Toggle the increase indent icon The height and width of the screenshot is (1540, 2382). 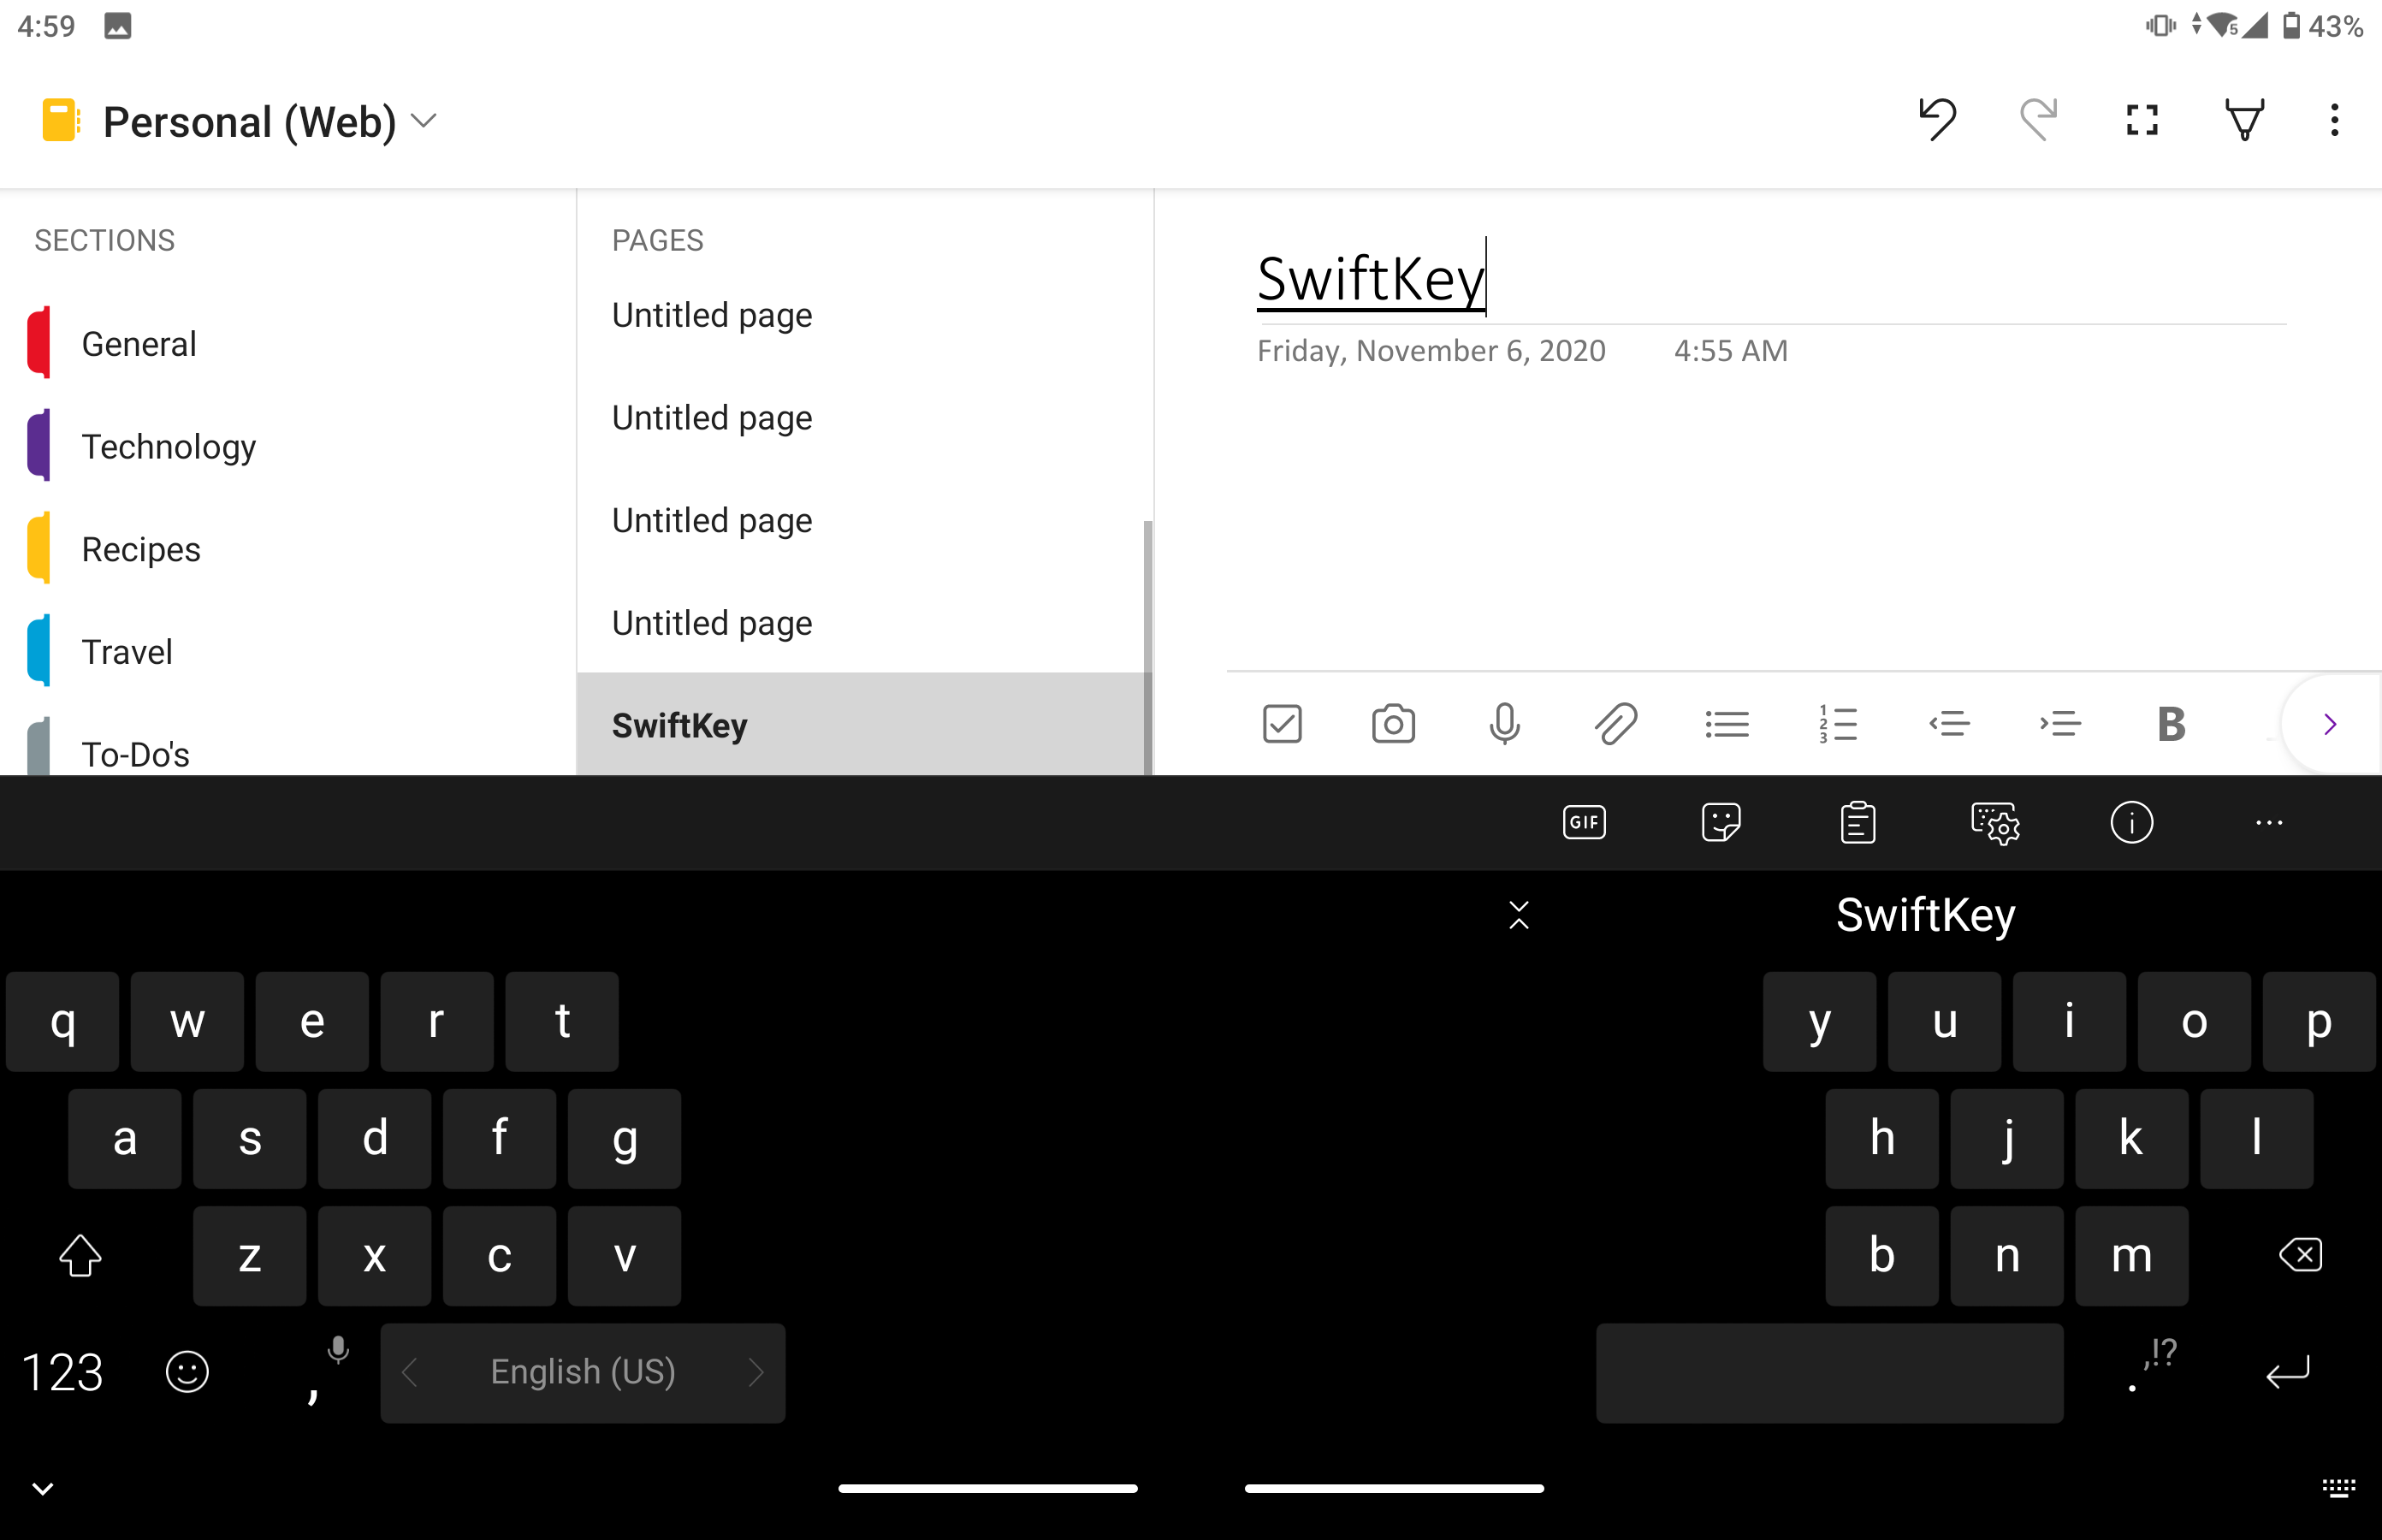pyautogui.click(x=2058, y=724)
